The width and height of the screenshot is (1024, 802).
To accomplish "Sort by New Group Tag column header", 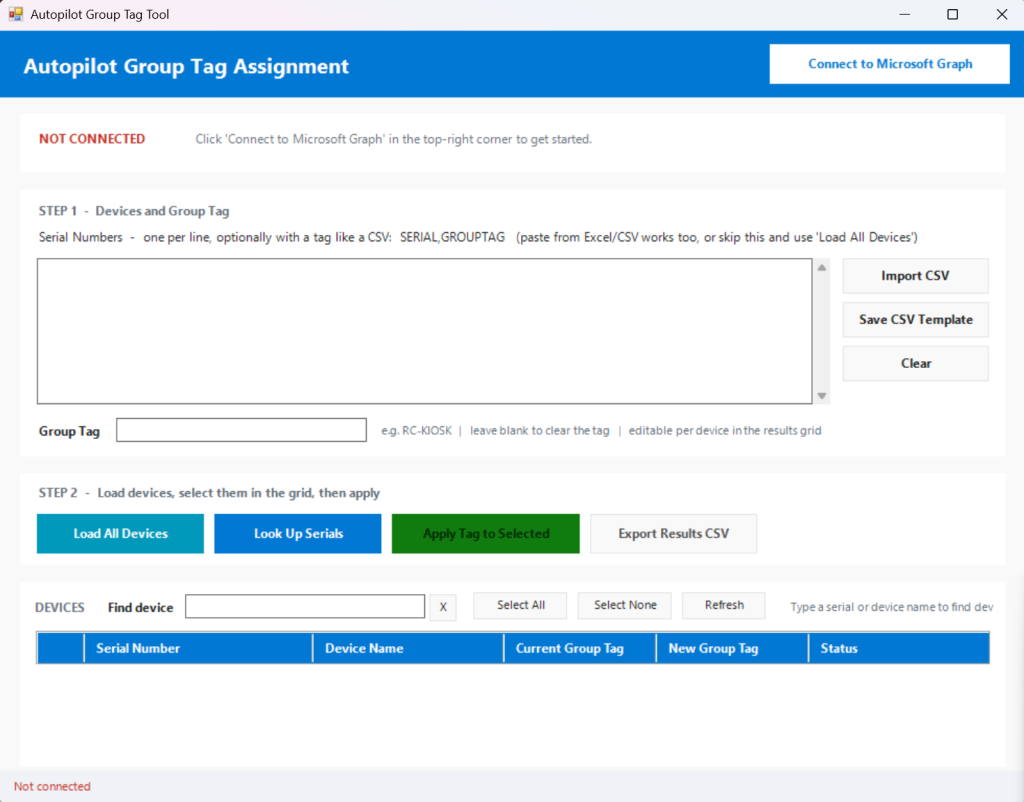I will pyautogui.click(x=733, y=649).
